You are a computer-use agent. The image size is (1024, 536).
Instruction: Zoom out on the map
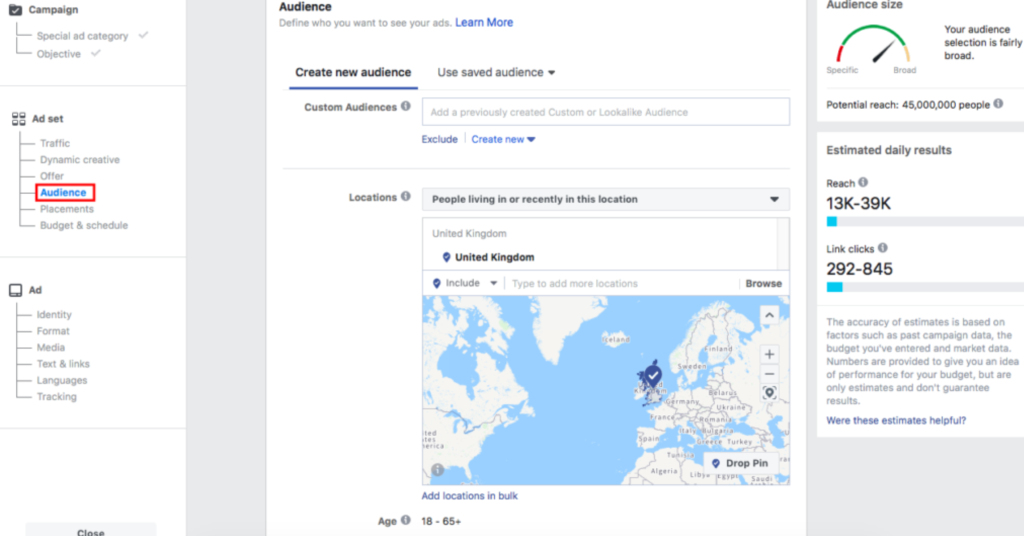[769, 374]
